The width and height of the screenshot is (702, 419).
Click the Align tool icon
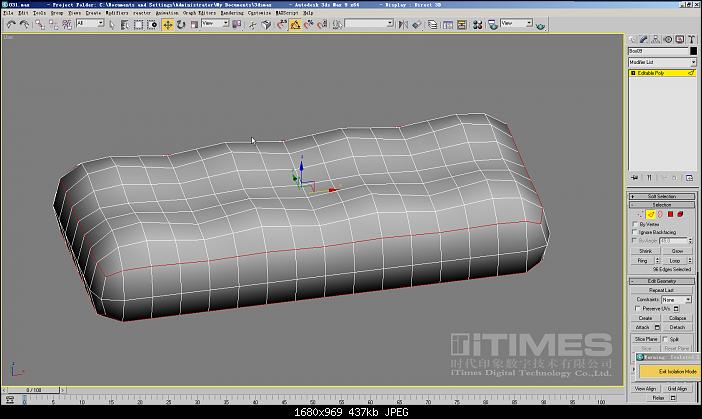click(417, 25)
